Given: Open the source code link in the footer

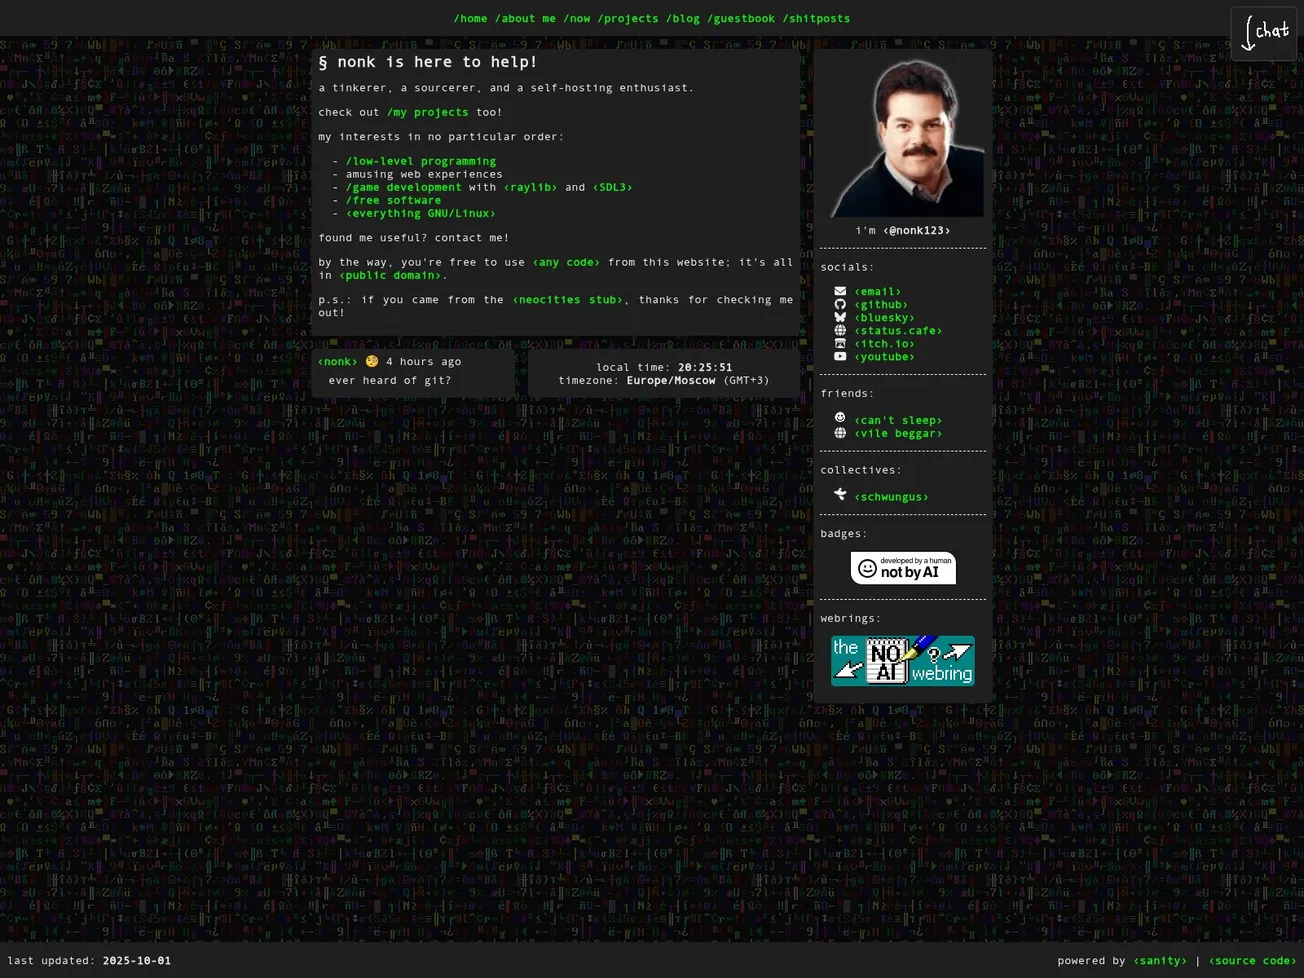Looking at the screenshot, I should [x=1250, y=960].
